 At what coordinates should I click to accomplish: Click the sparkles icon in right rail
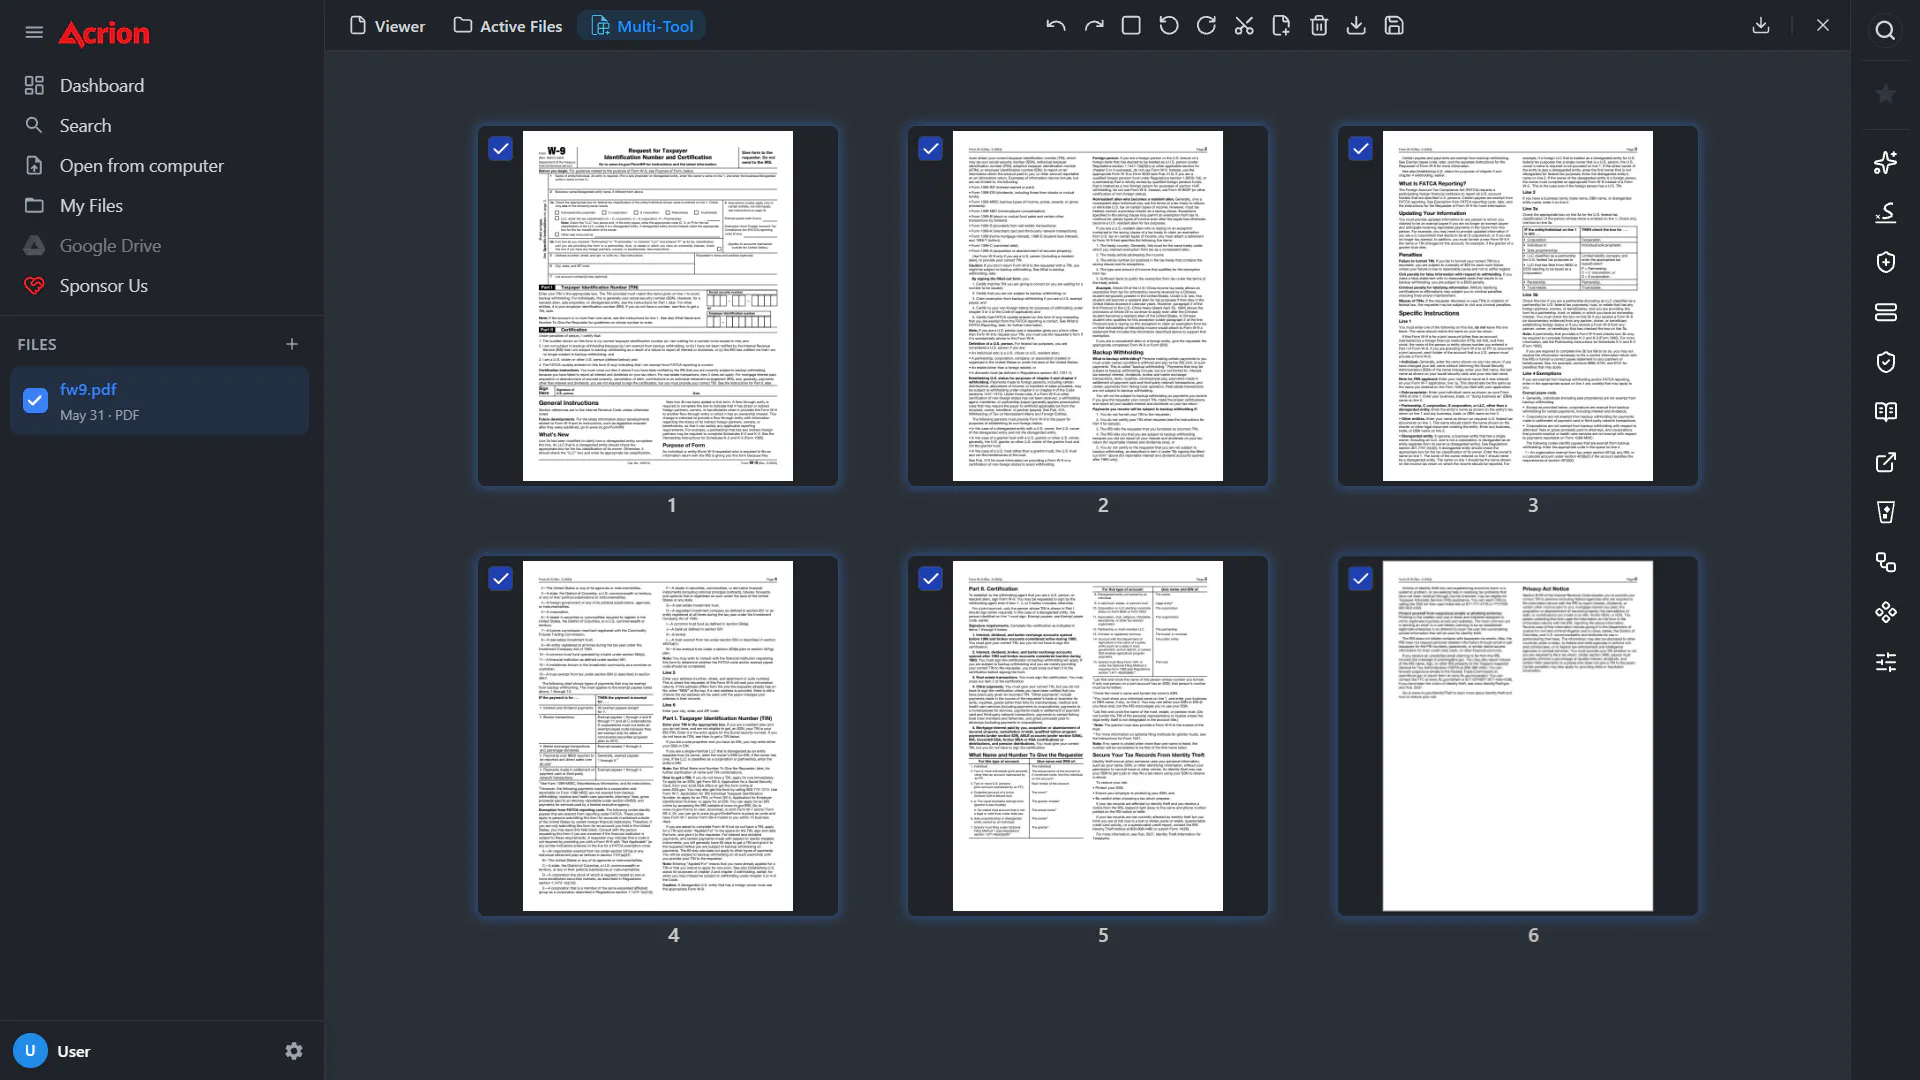(1885, 162)
